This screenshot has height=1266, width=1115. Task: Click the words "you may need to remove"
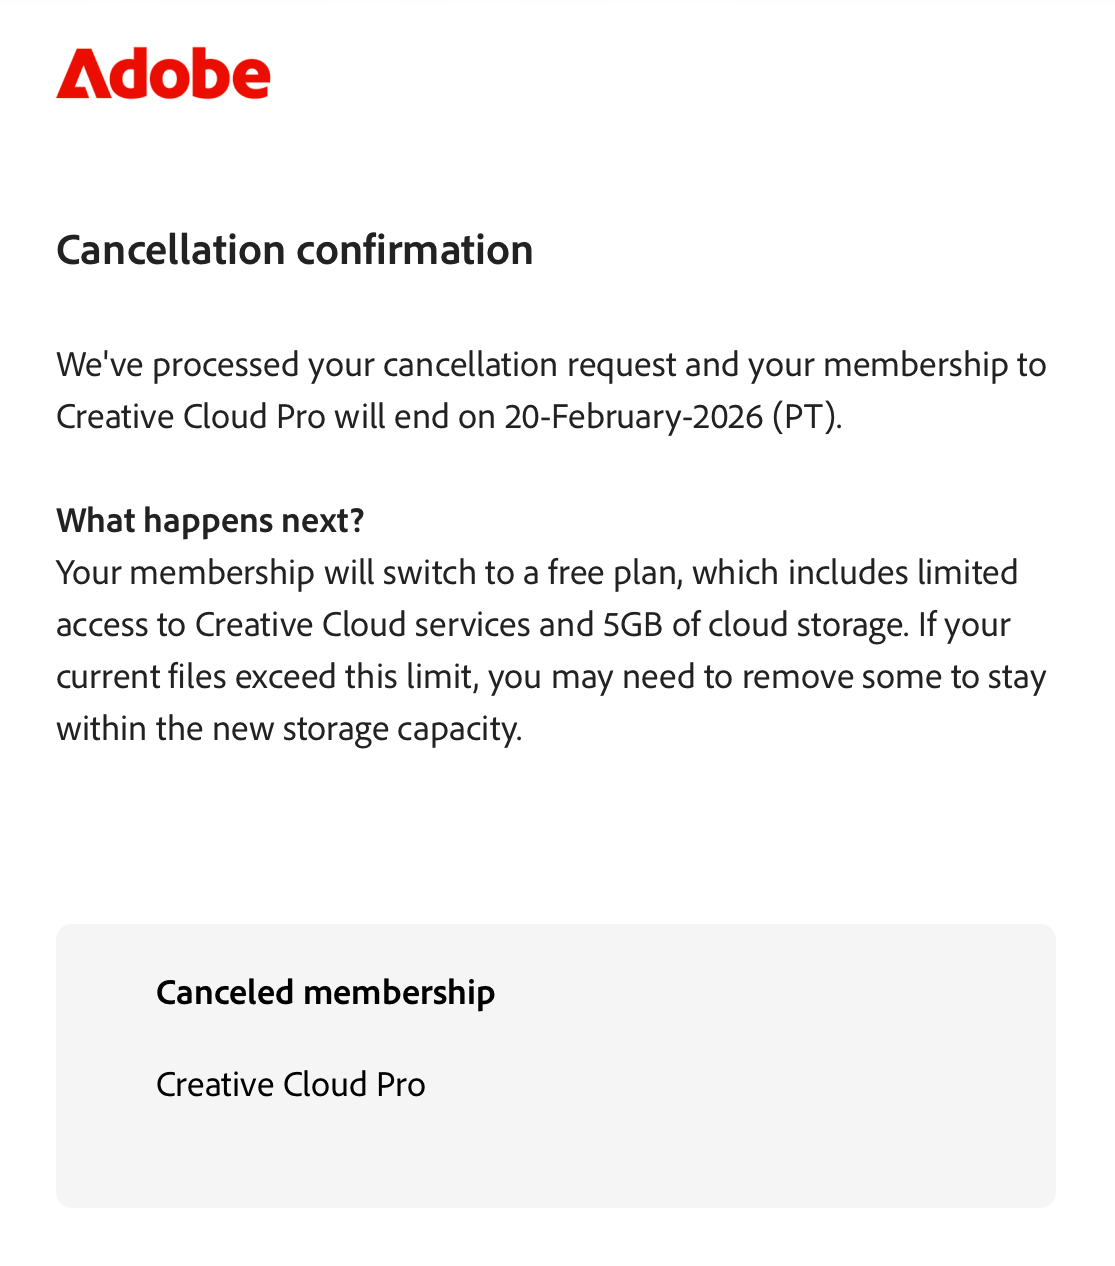tap(670, 677)
